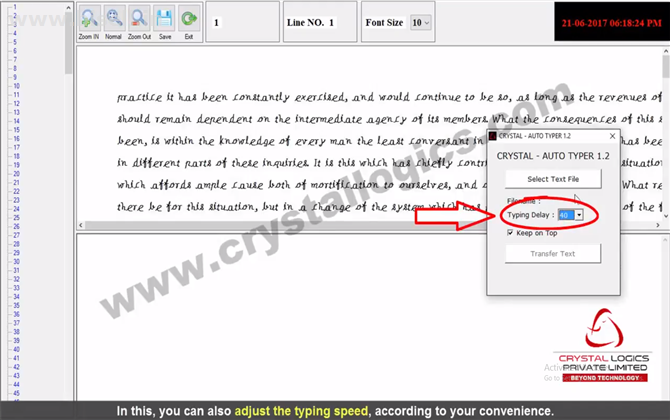Click the Typing Delay value field

tap(567, 215)
